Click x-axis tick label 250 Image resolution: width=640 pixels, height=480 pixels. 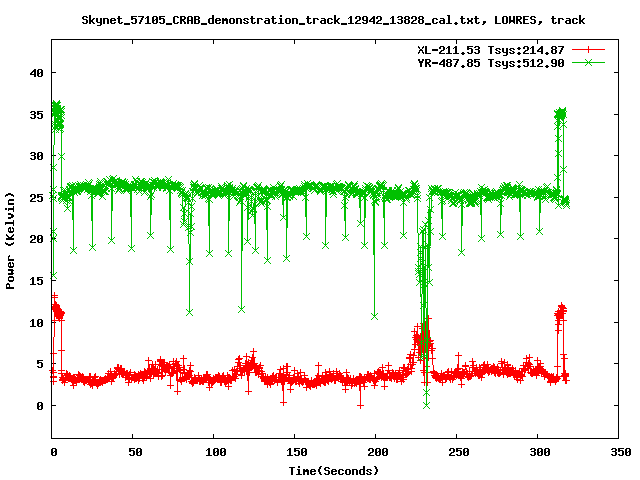click(458, 452)
